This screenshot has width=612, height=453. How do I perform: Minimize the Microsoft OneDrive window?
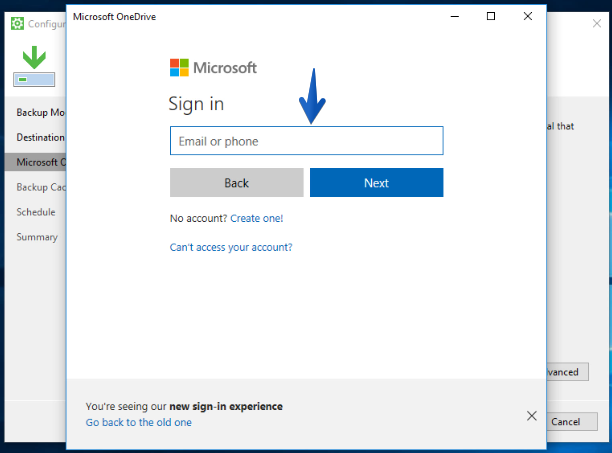455,16
